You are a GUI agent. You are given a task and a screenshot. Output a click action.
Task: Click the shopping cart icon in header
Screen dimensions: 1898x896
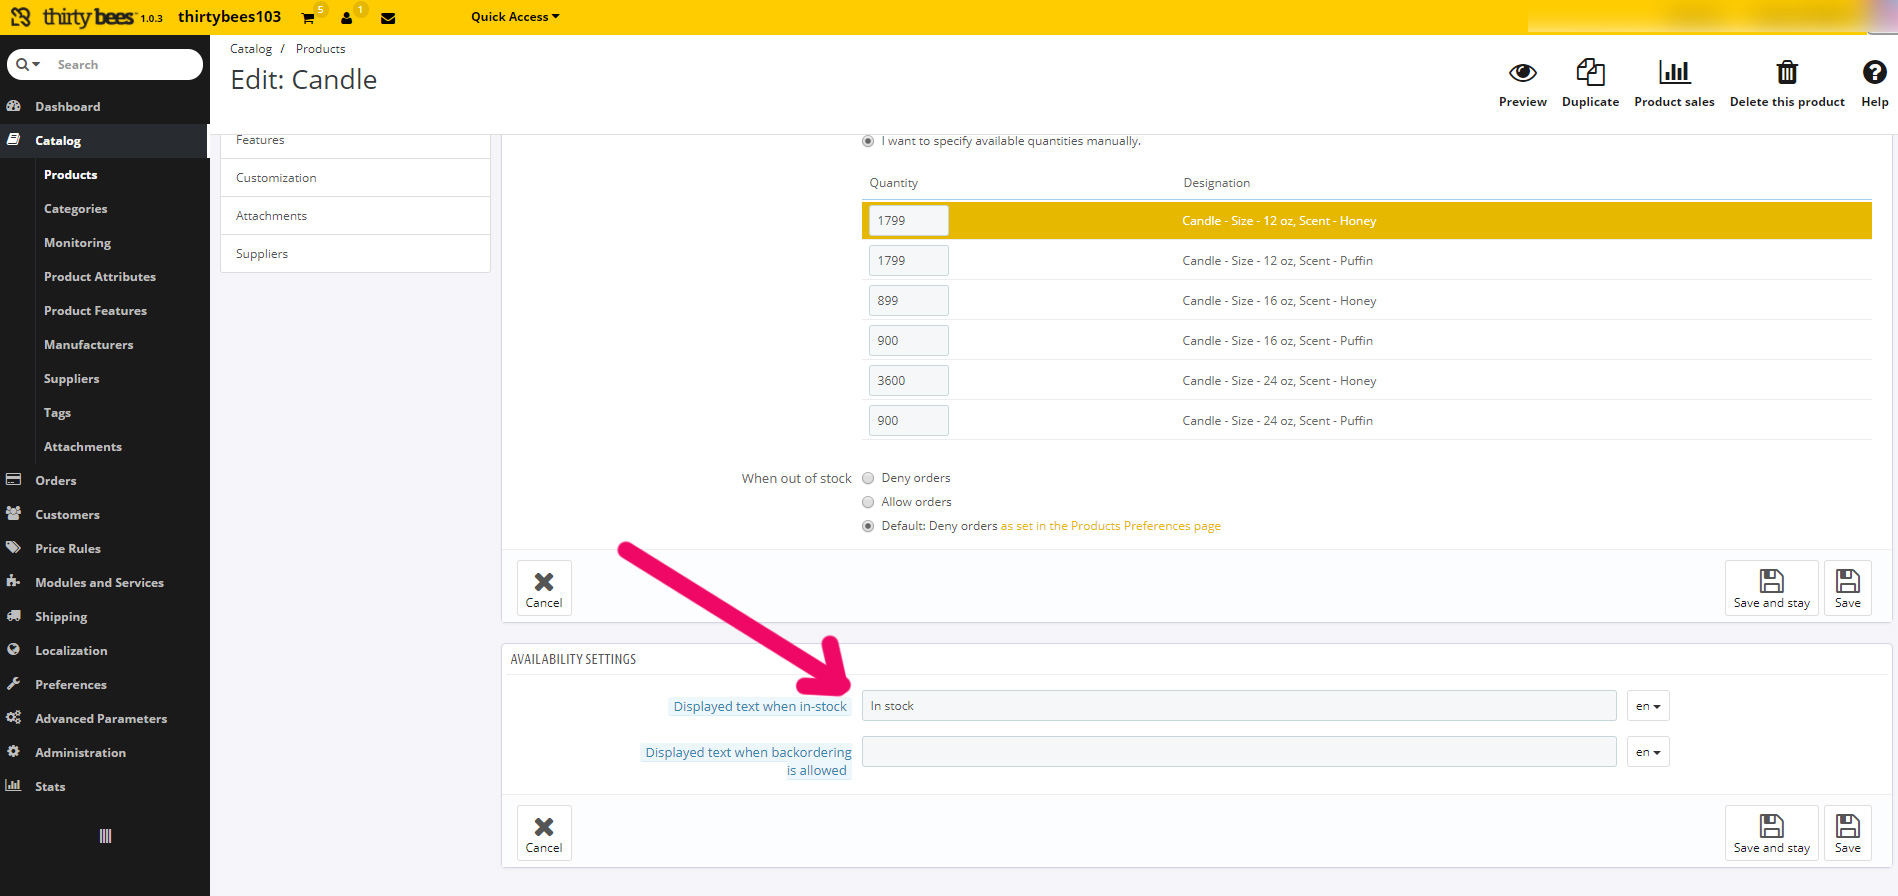coord(308,18)
